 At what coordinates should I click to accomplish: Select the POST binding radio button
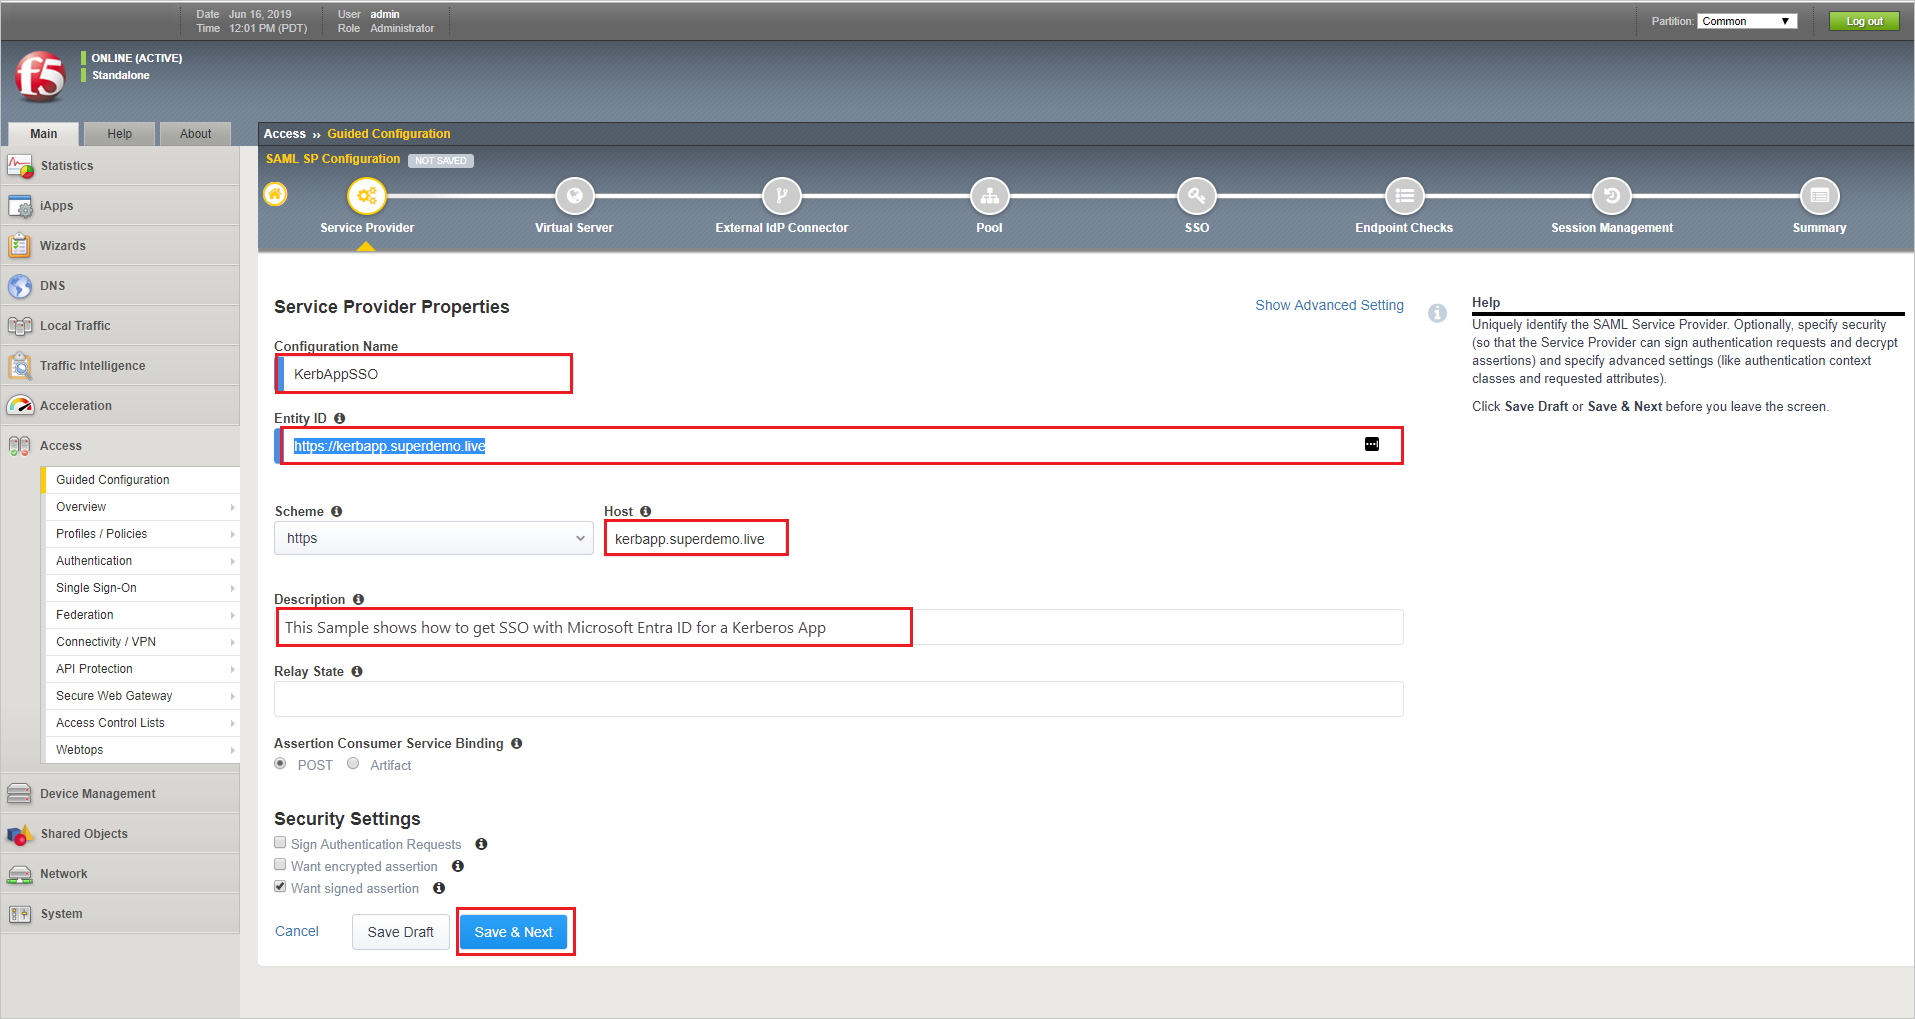point(281,764)
